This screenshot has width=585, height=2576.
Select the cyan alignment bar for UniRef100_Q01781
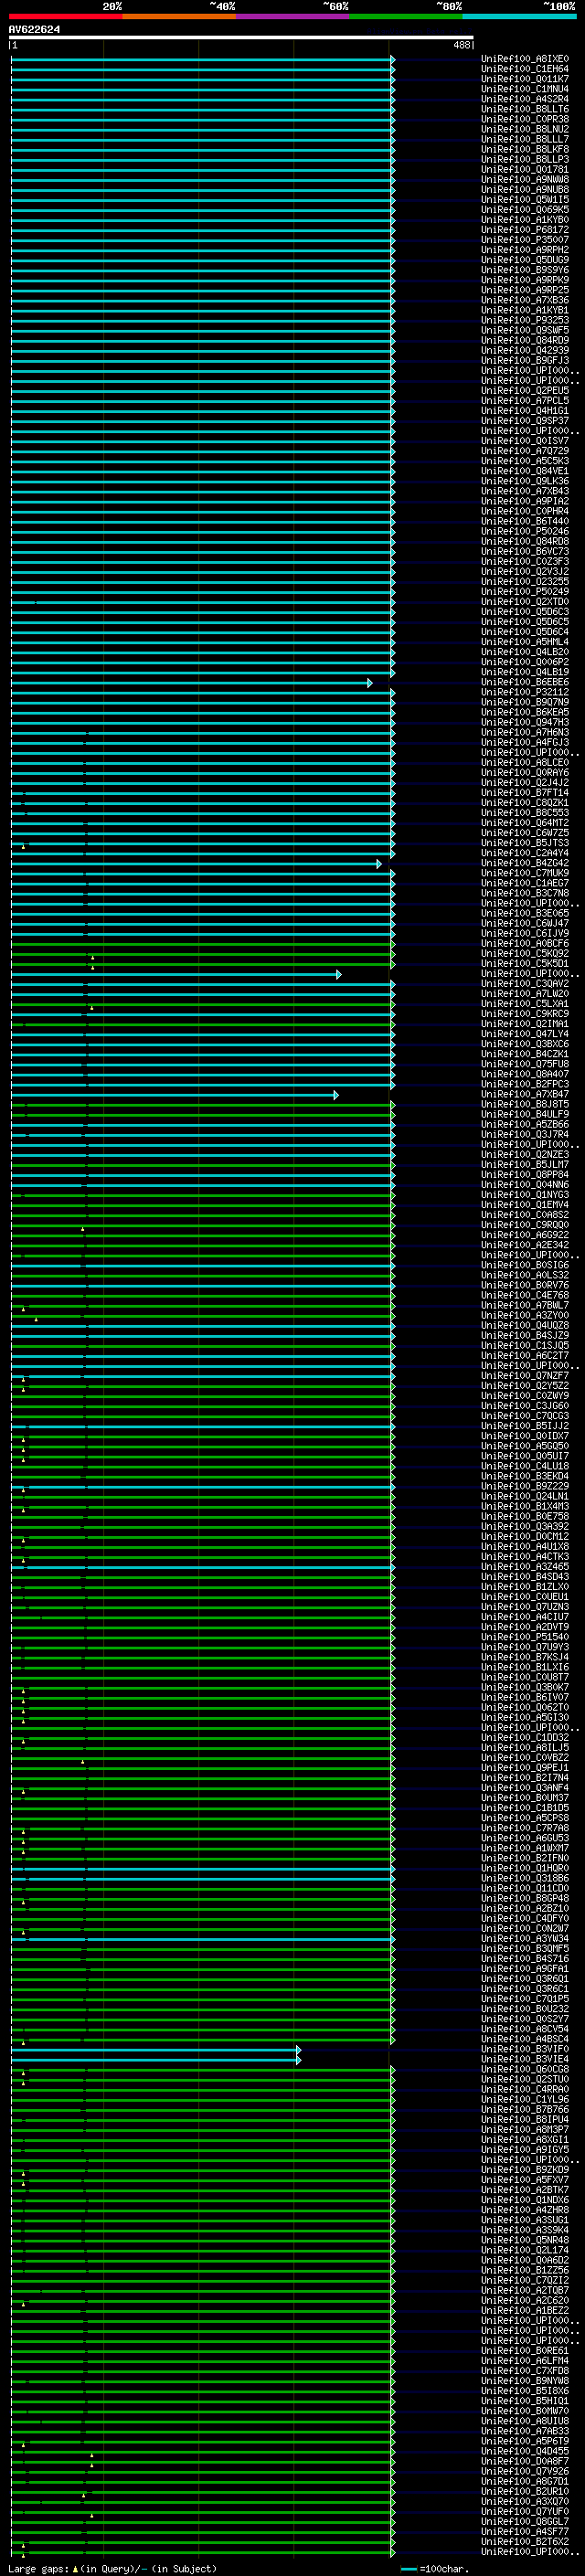(200, 170)
